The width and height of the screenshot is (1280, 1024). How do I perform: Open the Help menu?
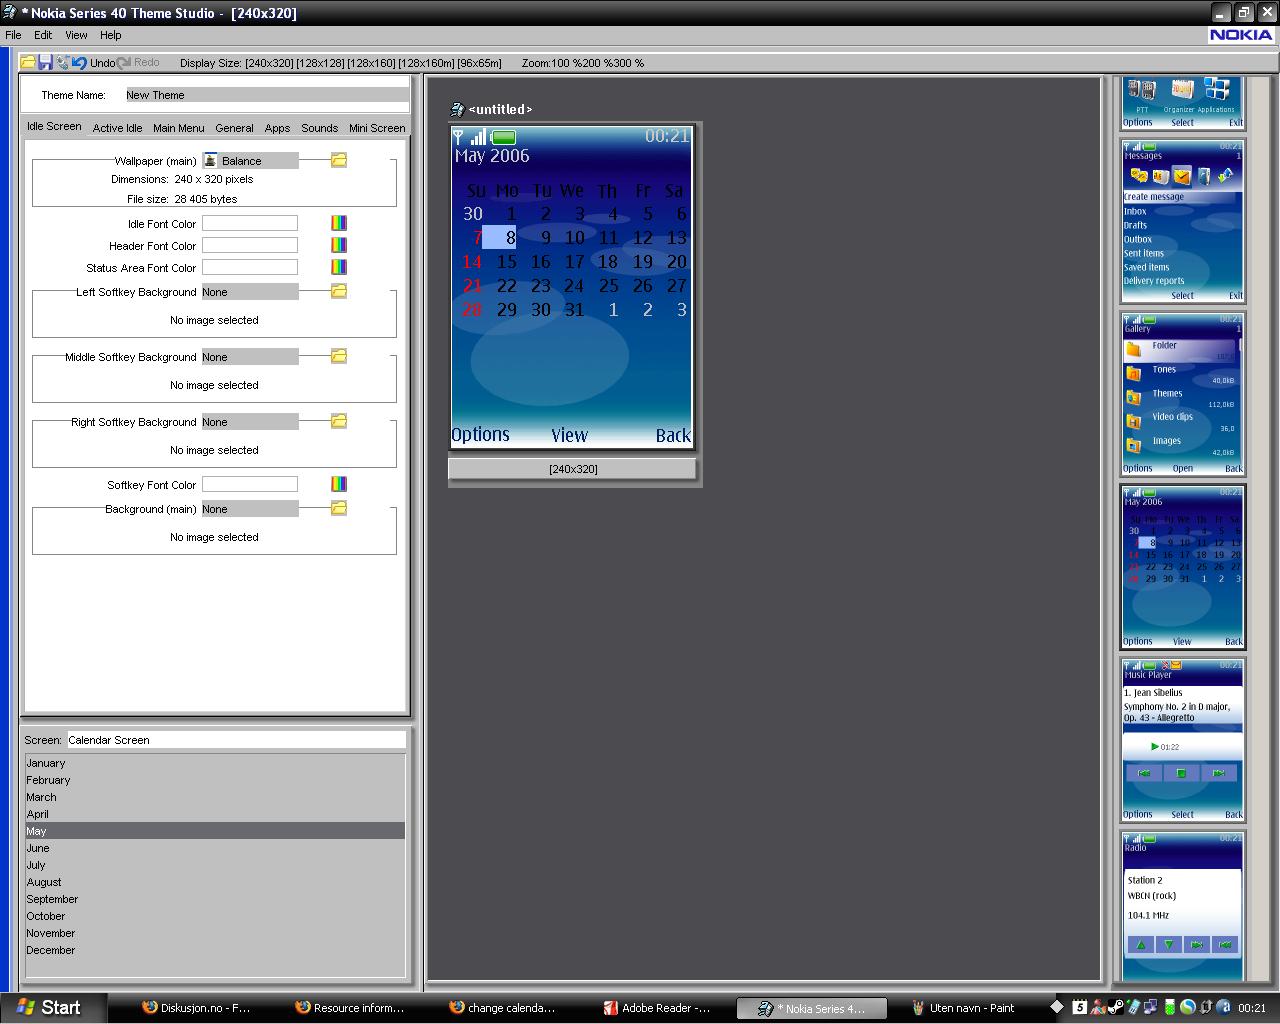[110, 35]
